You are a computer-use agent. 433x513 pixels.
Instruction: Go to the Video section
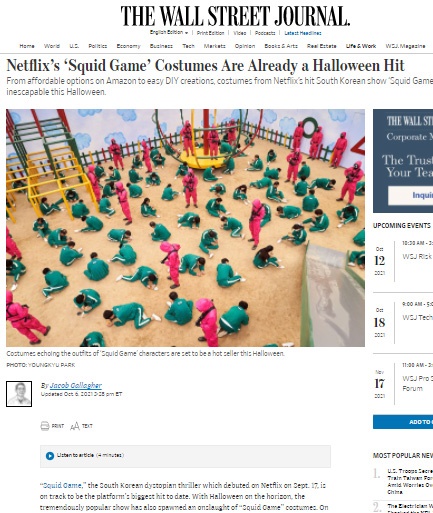click(240, 33)
